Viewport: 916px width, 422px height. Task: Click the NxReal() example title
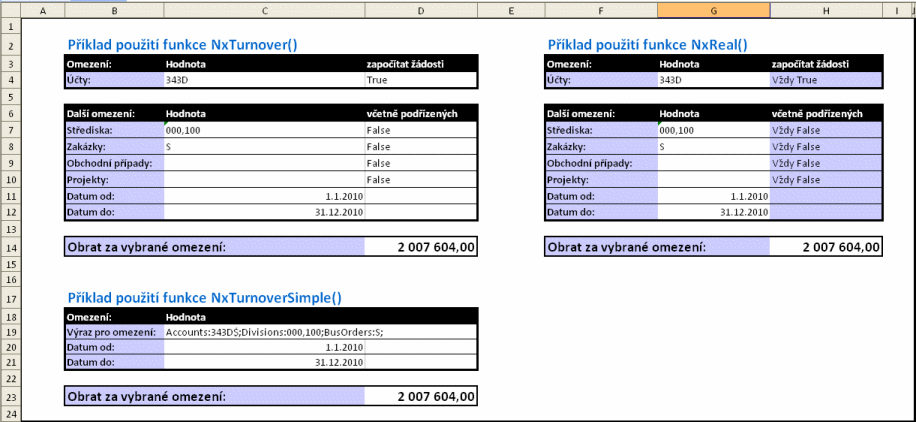click(x=648, y=45)
